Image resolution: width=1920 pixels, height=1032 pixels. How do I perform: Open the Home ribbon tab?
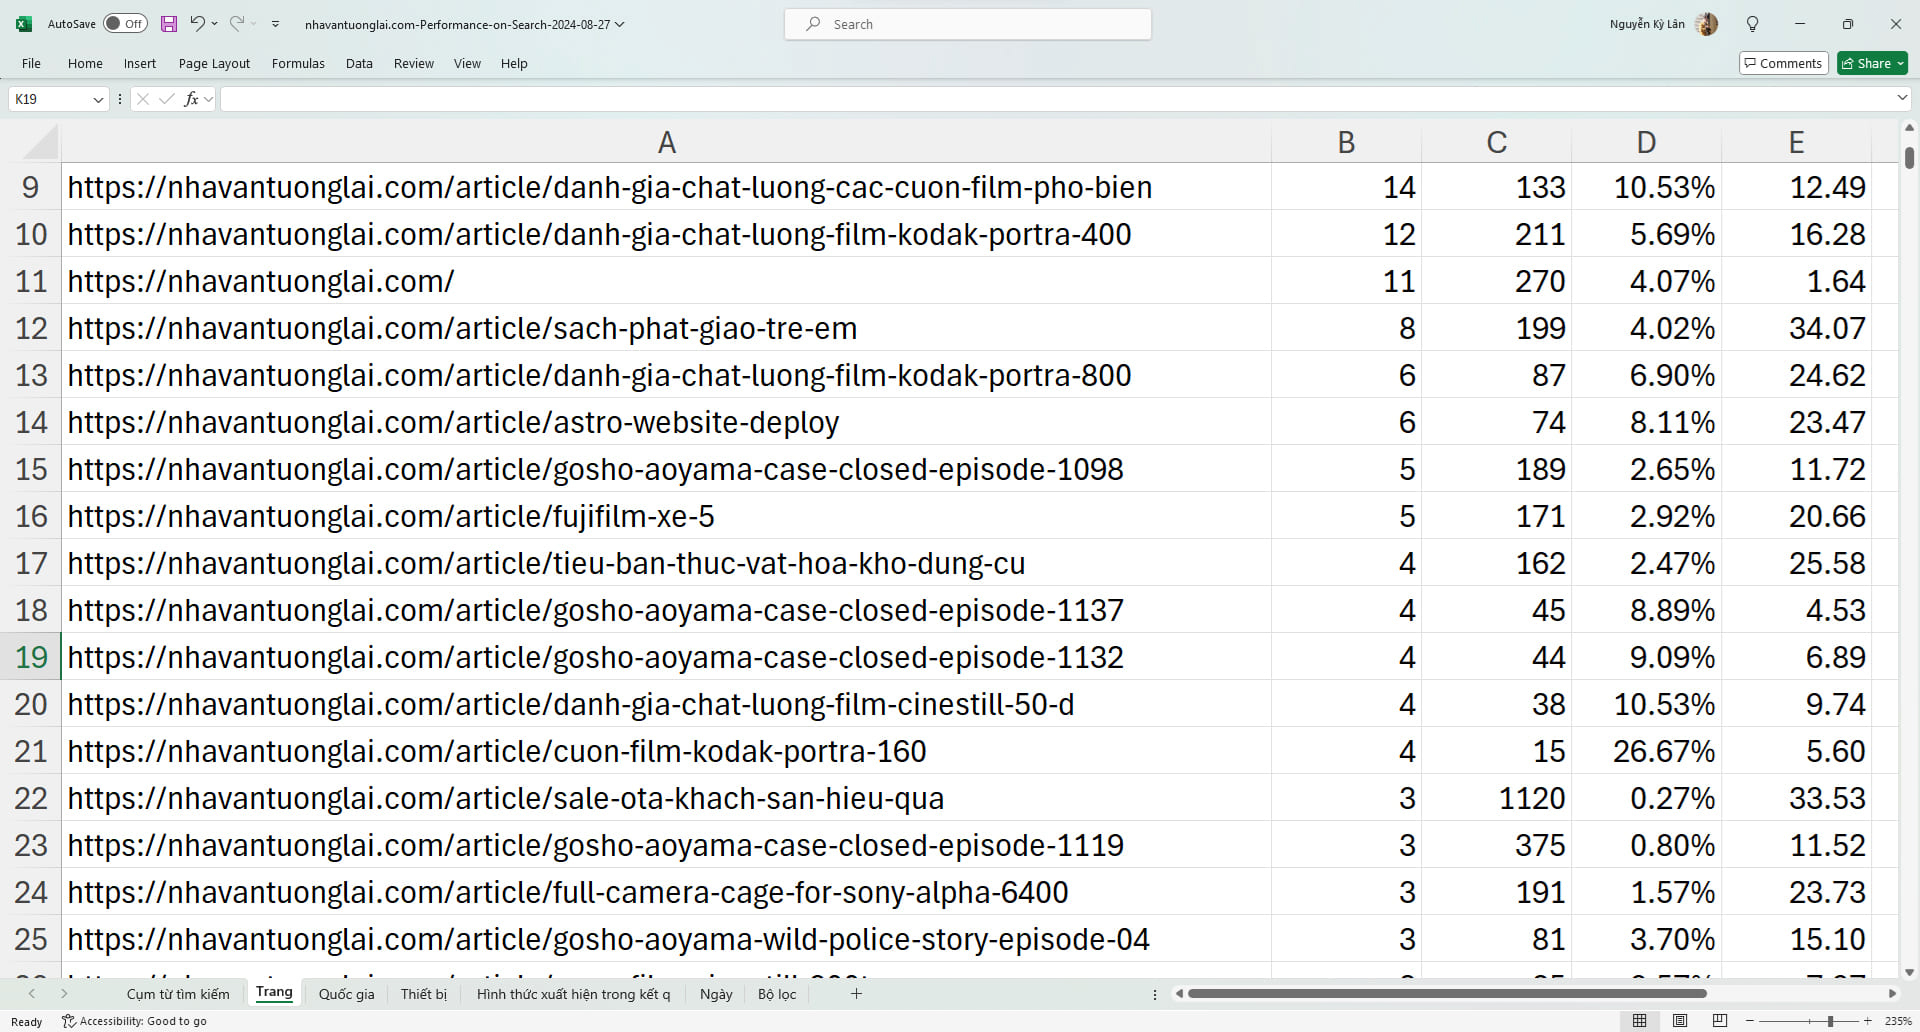click(x=85, y=63)
